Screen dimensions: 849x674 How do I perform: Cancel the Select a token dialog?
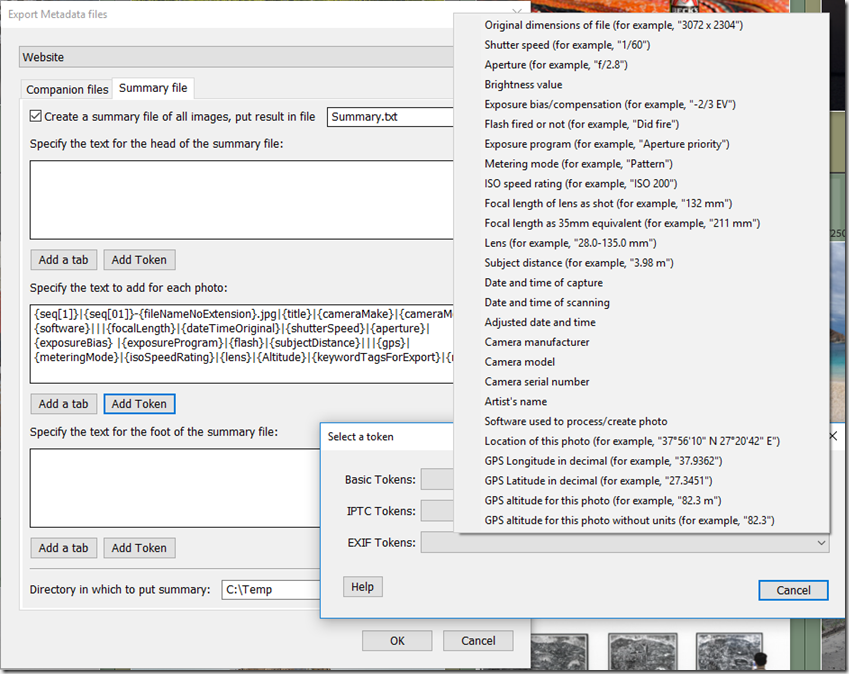click(x=793, y=590)
